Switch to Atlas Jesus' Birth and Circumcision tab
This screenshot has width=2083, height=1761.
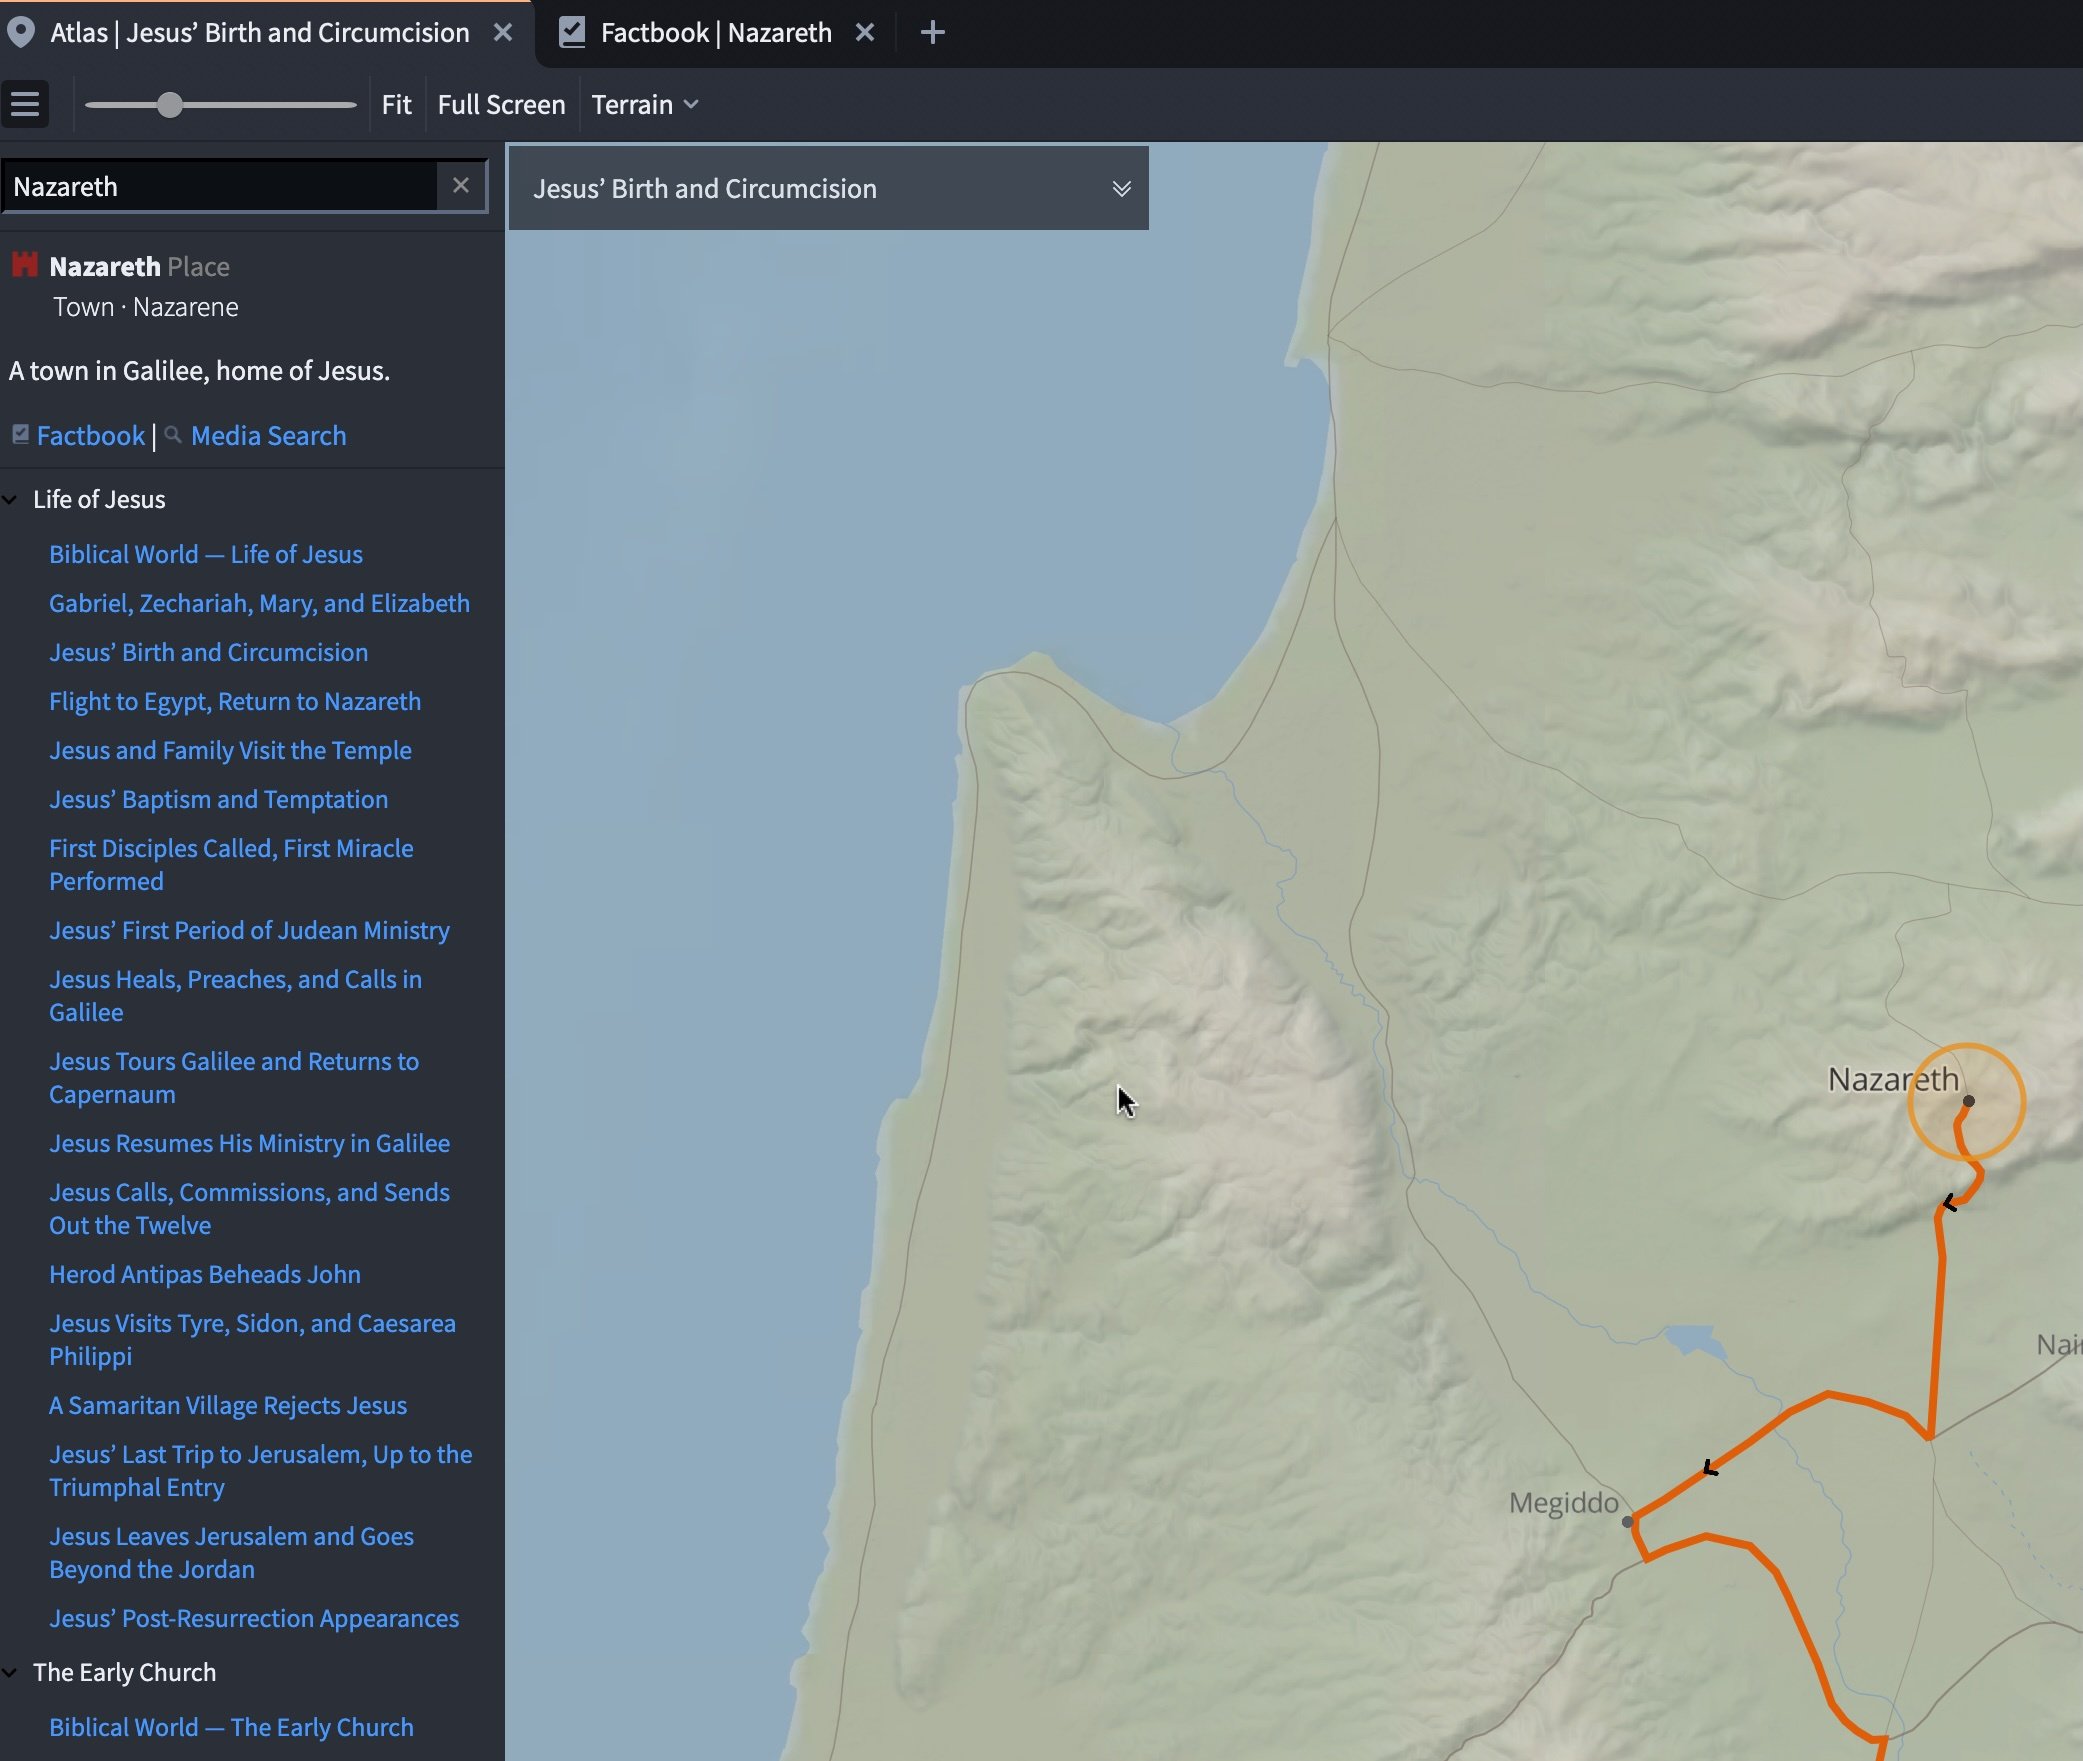pos(260,33)
